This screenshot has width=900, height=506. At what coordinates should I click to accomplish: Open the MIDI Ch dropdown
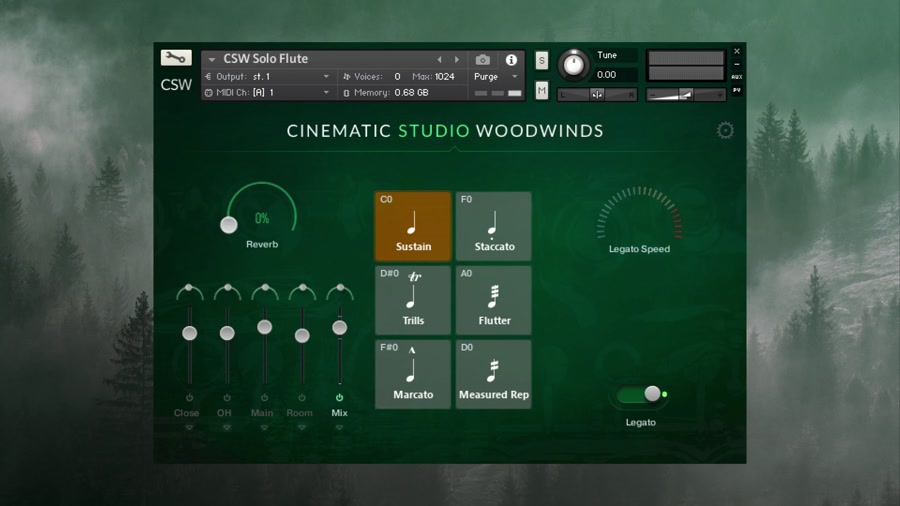click(326, 92)
